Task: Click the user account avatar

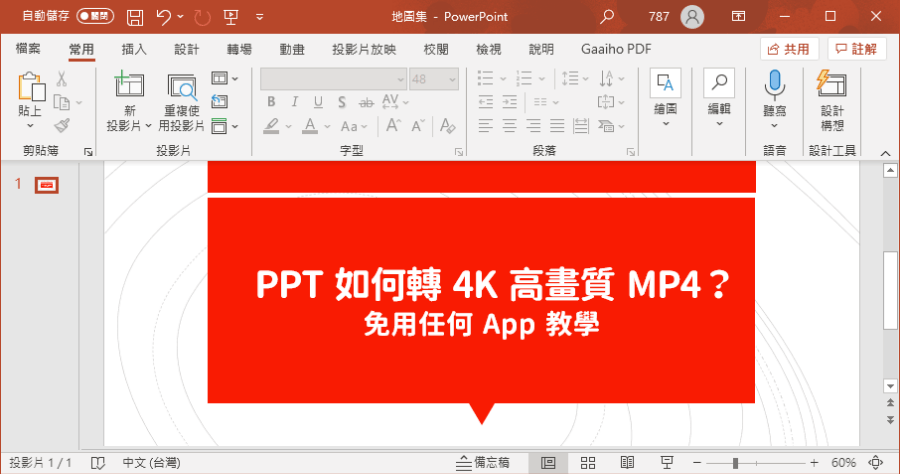Action: click(692, 17)
